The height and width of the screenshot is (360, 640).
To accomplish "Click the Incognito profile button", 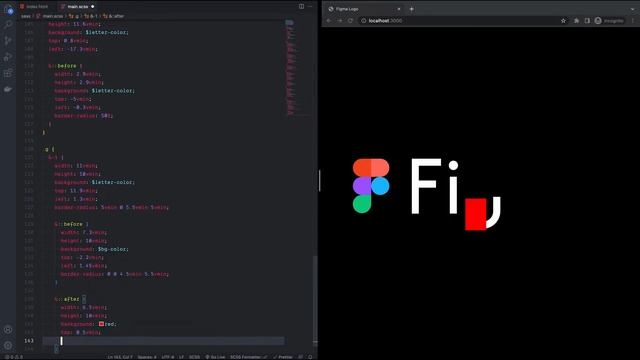I will tap(609, 20).
